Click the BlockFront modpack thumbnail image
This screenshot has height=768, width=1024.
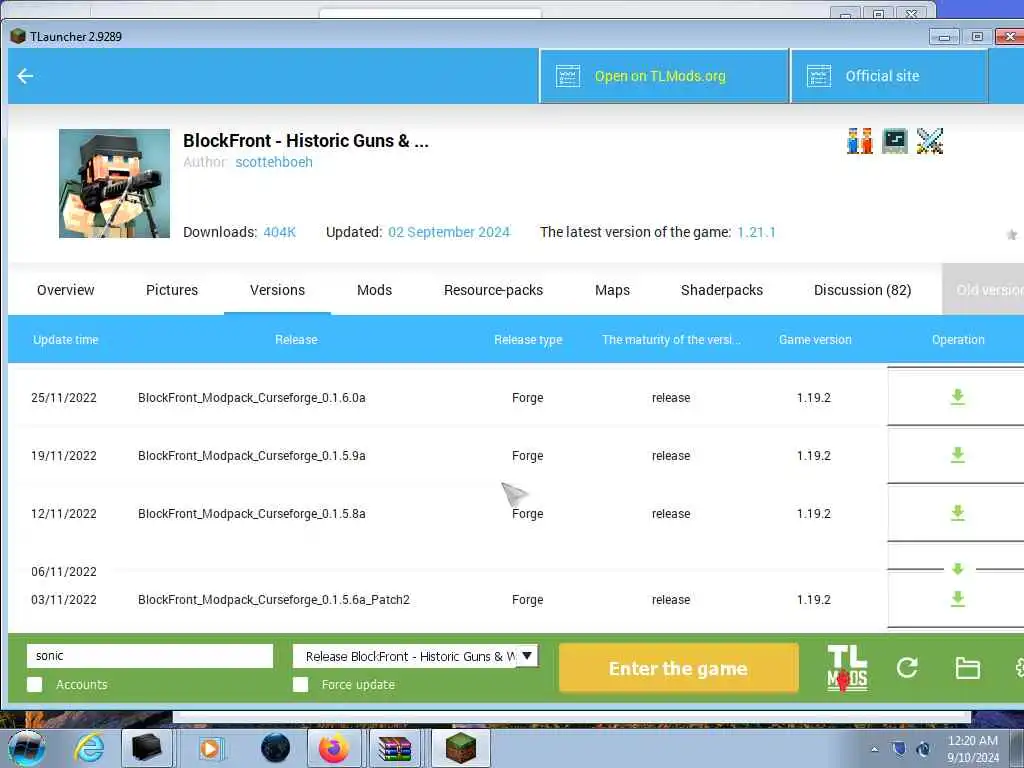(114, 184)
